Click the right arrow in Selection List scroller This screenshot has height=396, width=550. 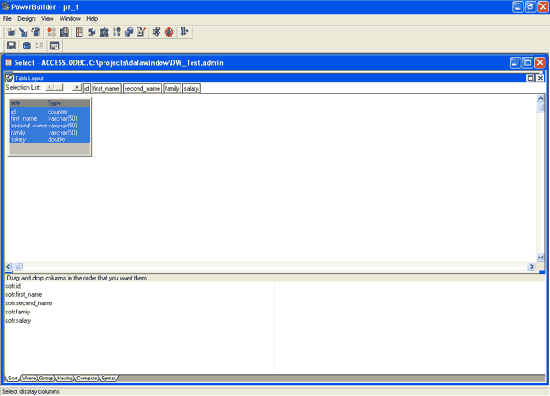click(76, 87)
